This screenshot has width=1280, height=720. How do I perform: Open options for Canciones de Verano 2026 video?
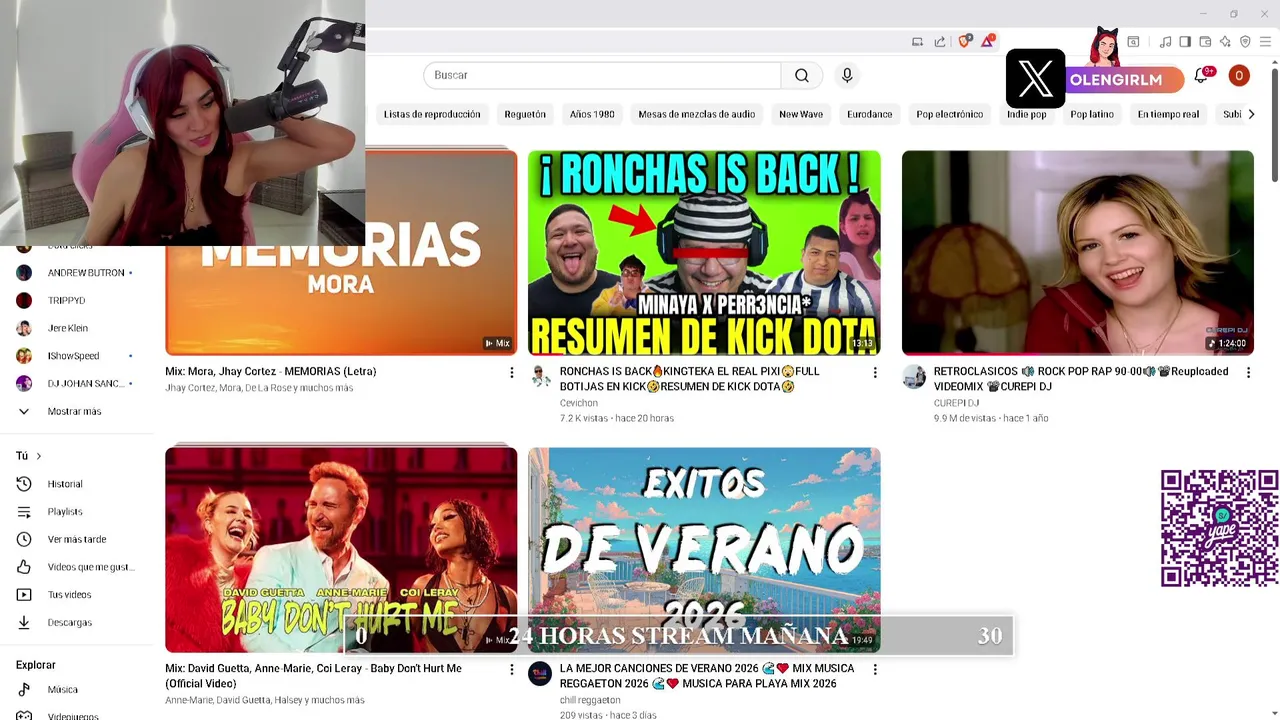875,669
